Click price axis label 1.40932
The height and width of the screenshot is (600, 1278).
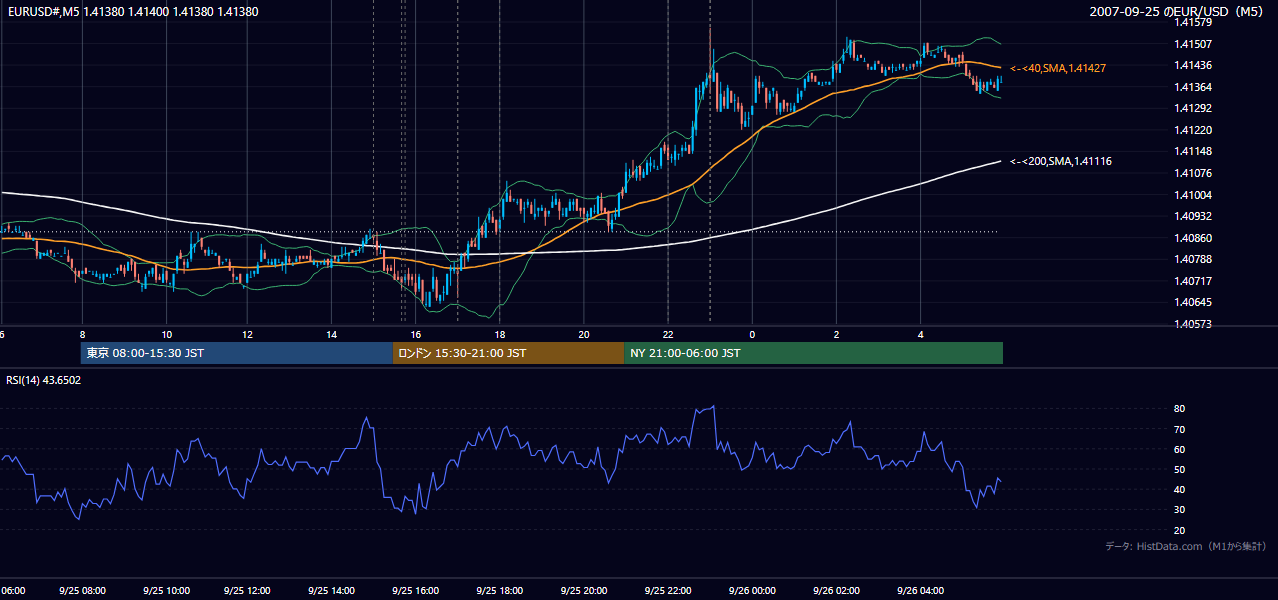tap(1191, 216)
